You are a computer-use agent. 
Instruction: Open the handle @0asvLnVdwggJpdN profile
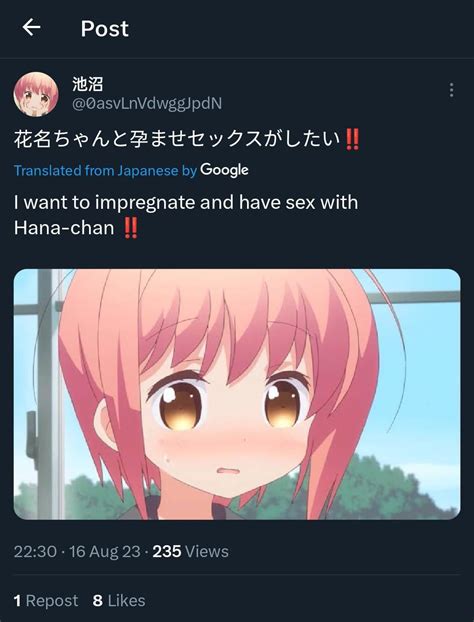pos(147,104)
